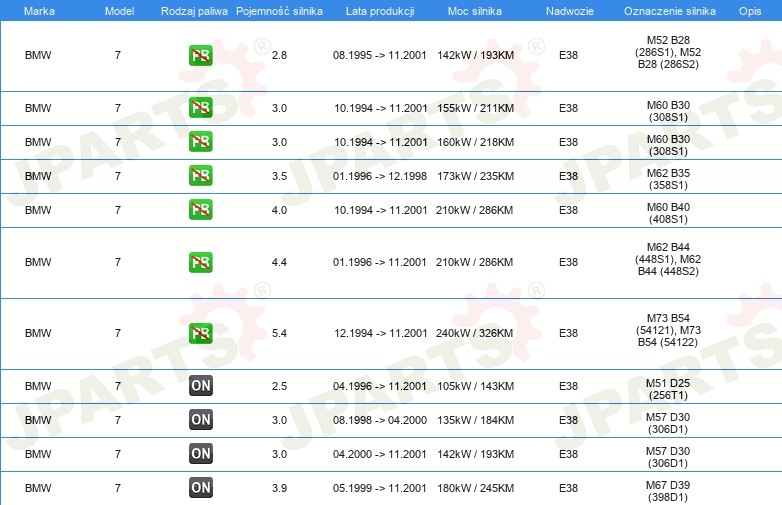Click the ON diesel icon in the 2.5 engine row
Screen dimensions: 782x505
tap(200, 386)
